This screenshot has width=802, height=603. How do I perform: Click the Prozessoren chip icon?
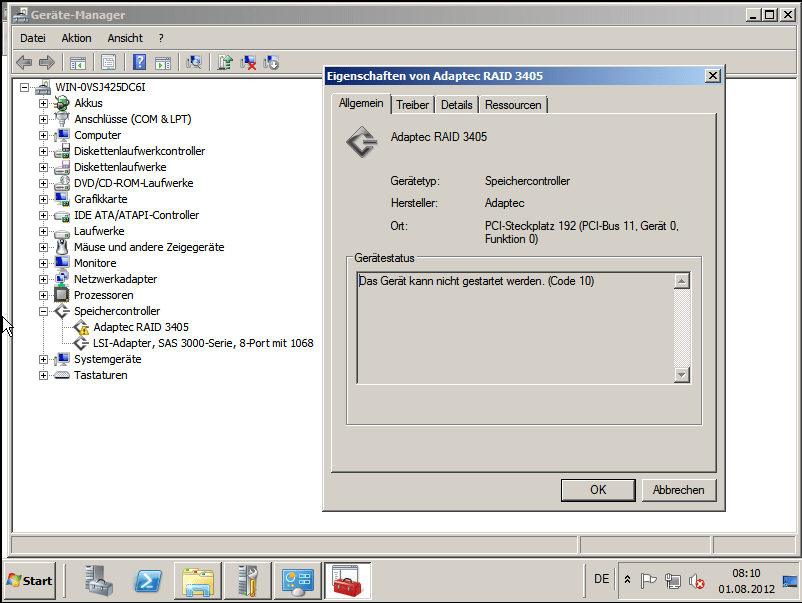pyautogui.click(x=62, y=295)
